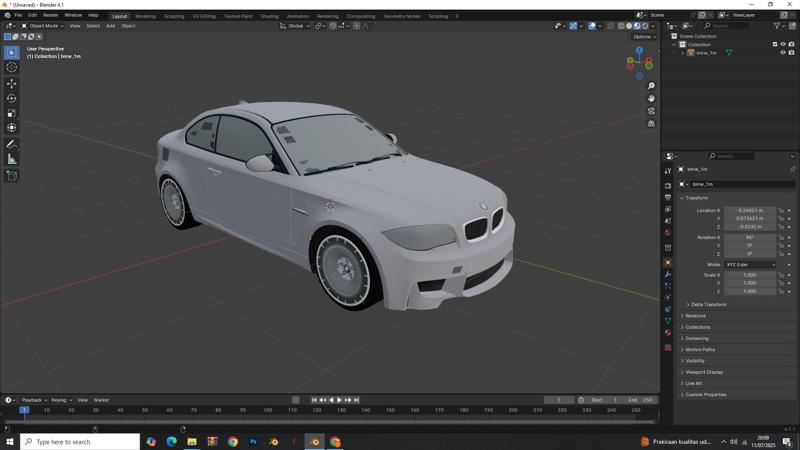Image resolution: width=800 pixels, height=450 pixels.
Task: Toggle viewport visibility eye of Collection
Action: click(x=783, y=44)
